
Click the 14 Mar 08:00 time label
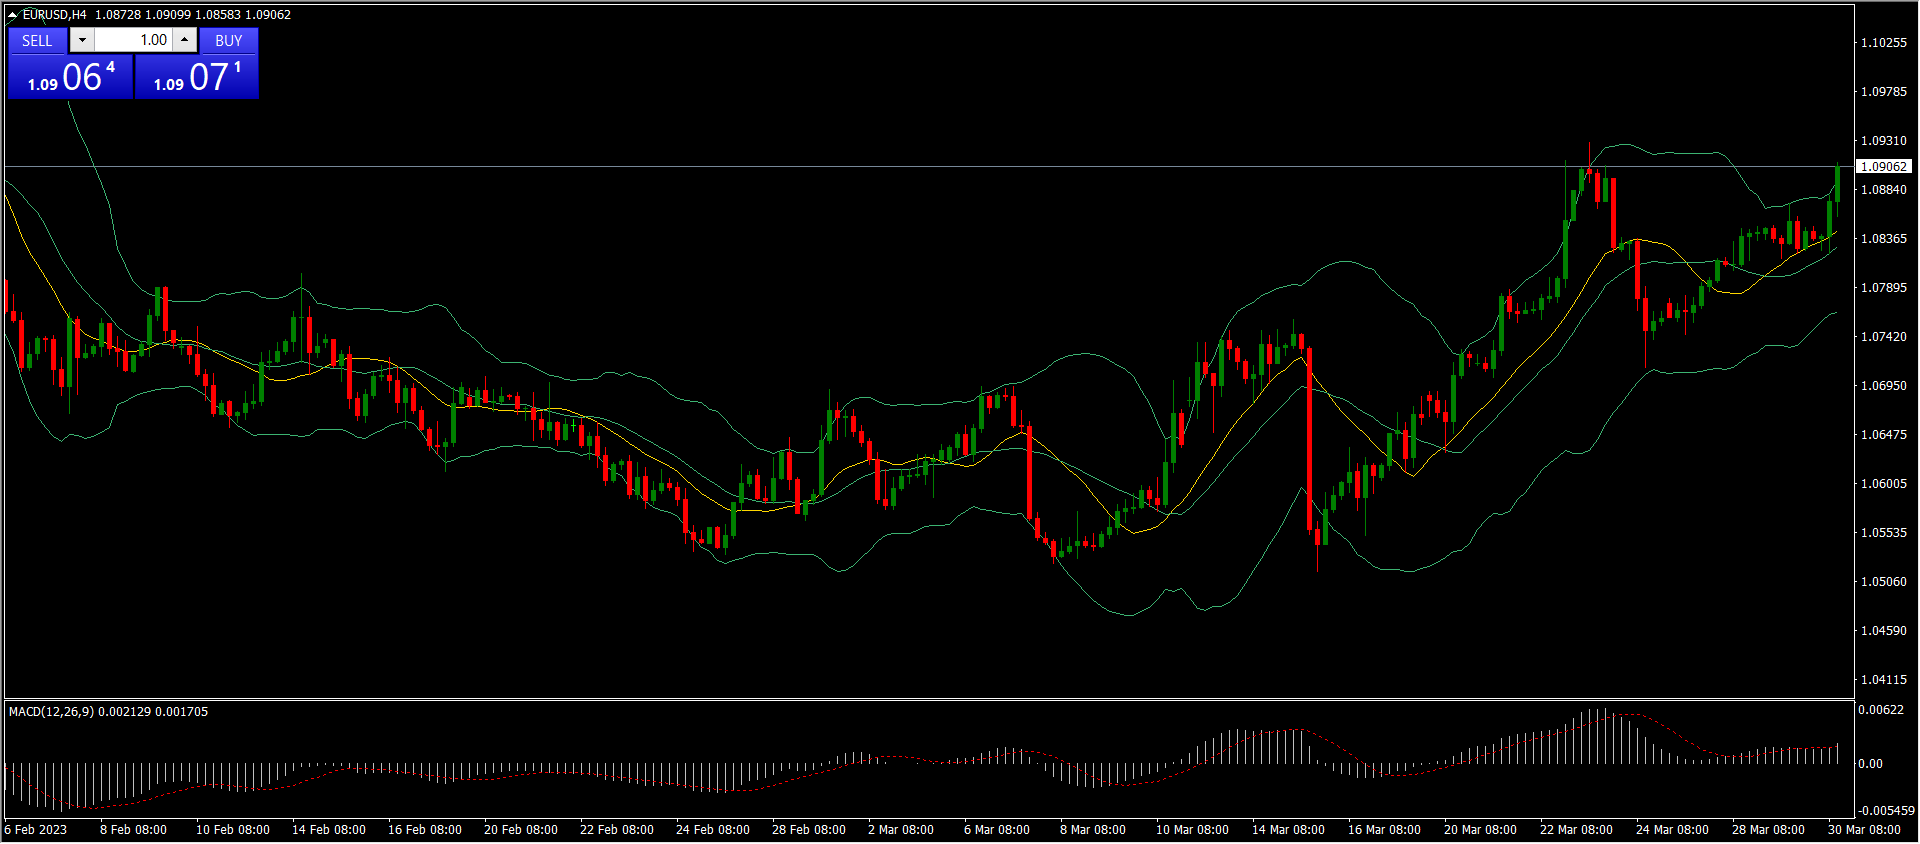tap(1289, 830)
